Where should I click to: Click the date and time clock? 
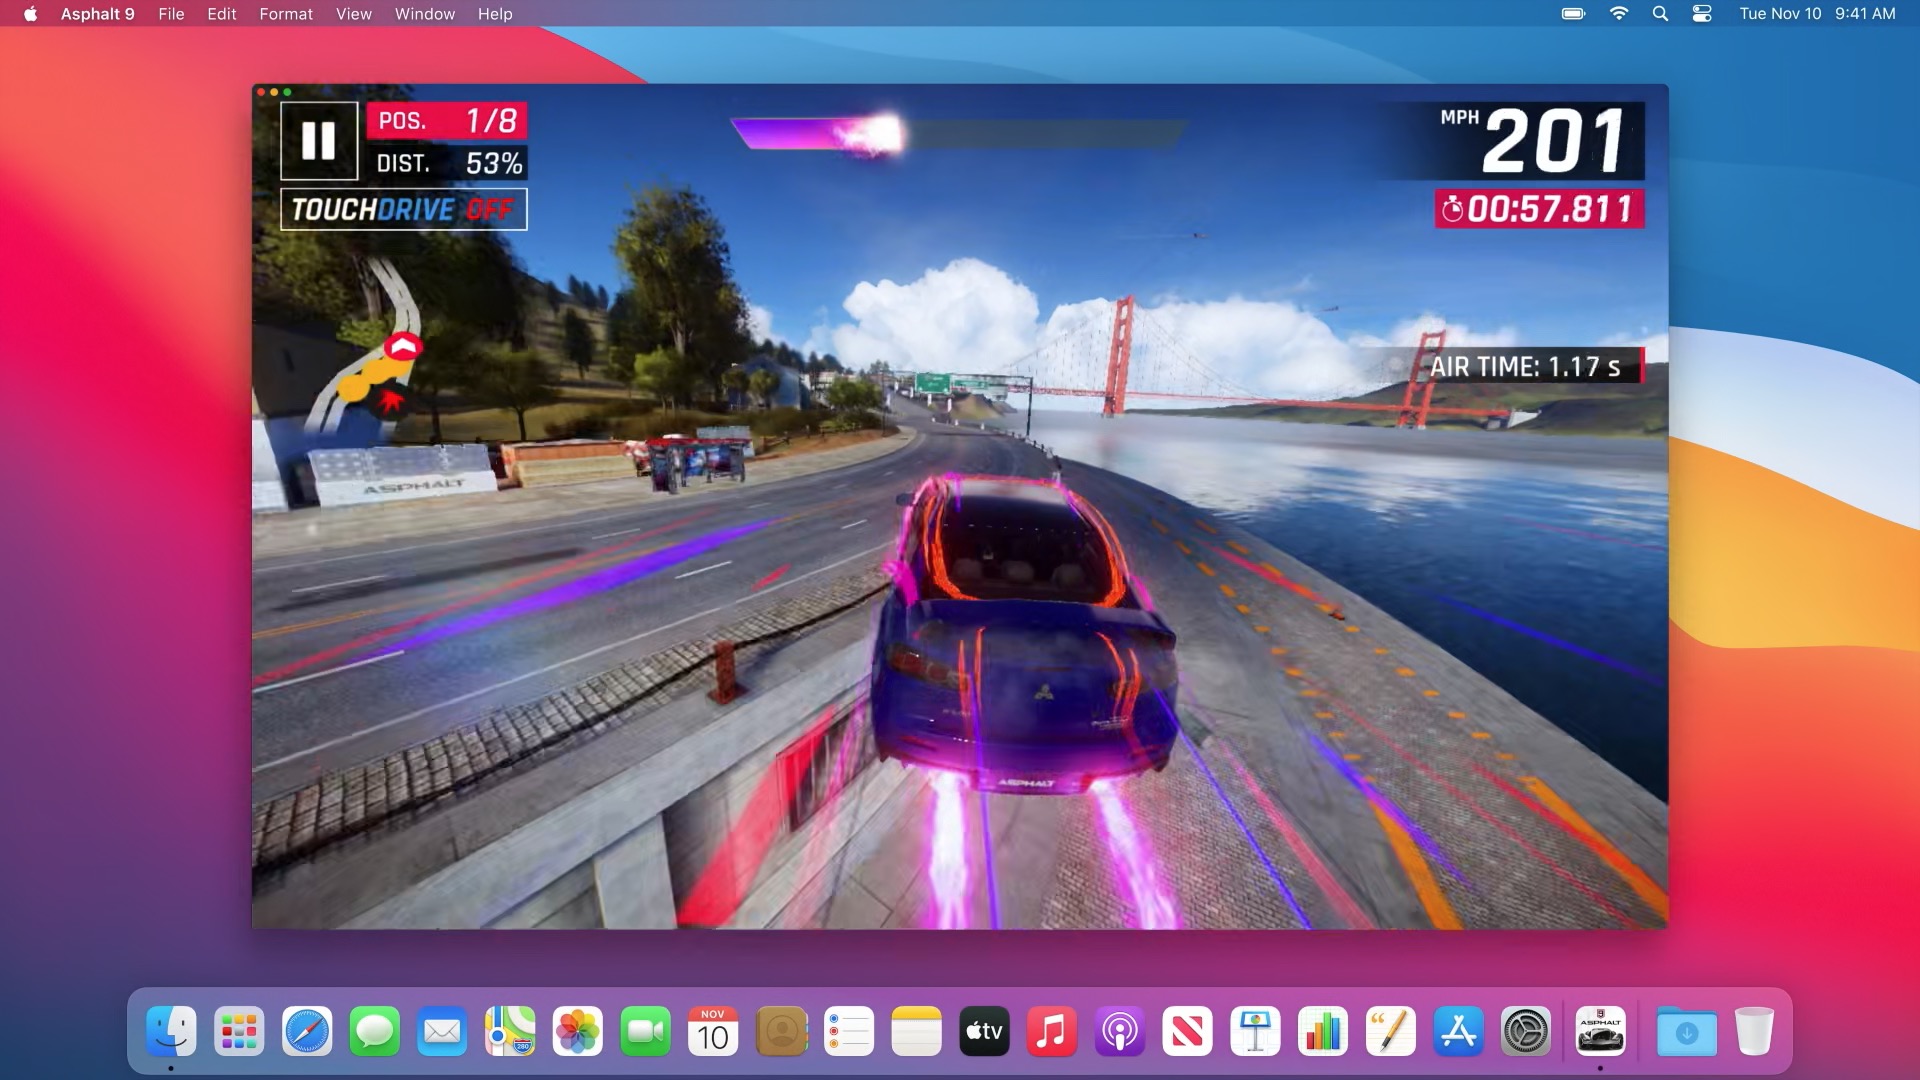point(1816,14)
